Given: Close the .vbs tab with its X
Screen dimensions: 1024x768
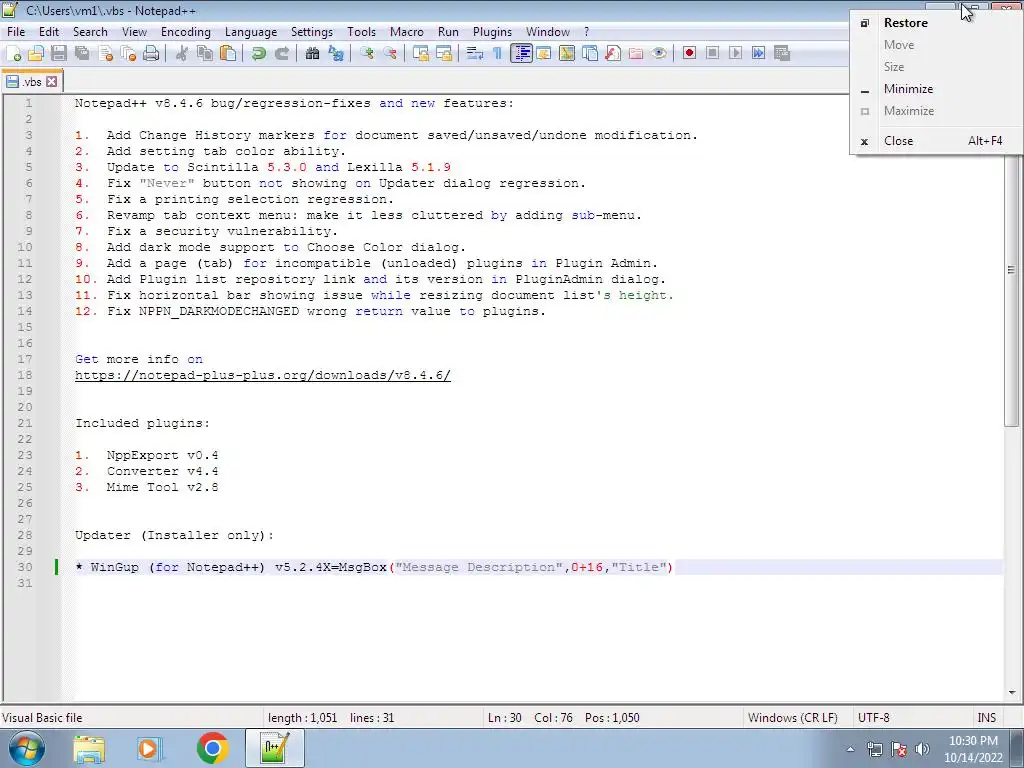Looking at the screenshot, I should coord(51,82).
